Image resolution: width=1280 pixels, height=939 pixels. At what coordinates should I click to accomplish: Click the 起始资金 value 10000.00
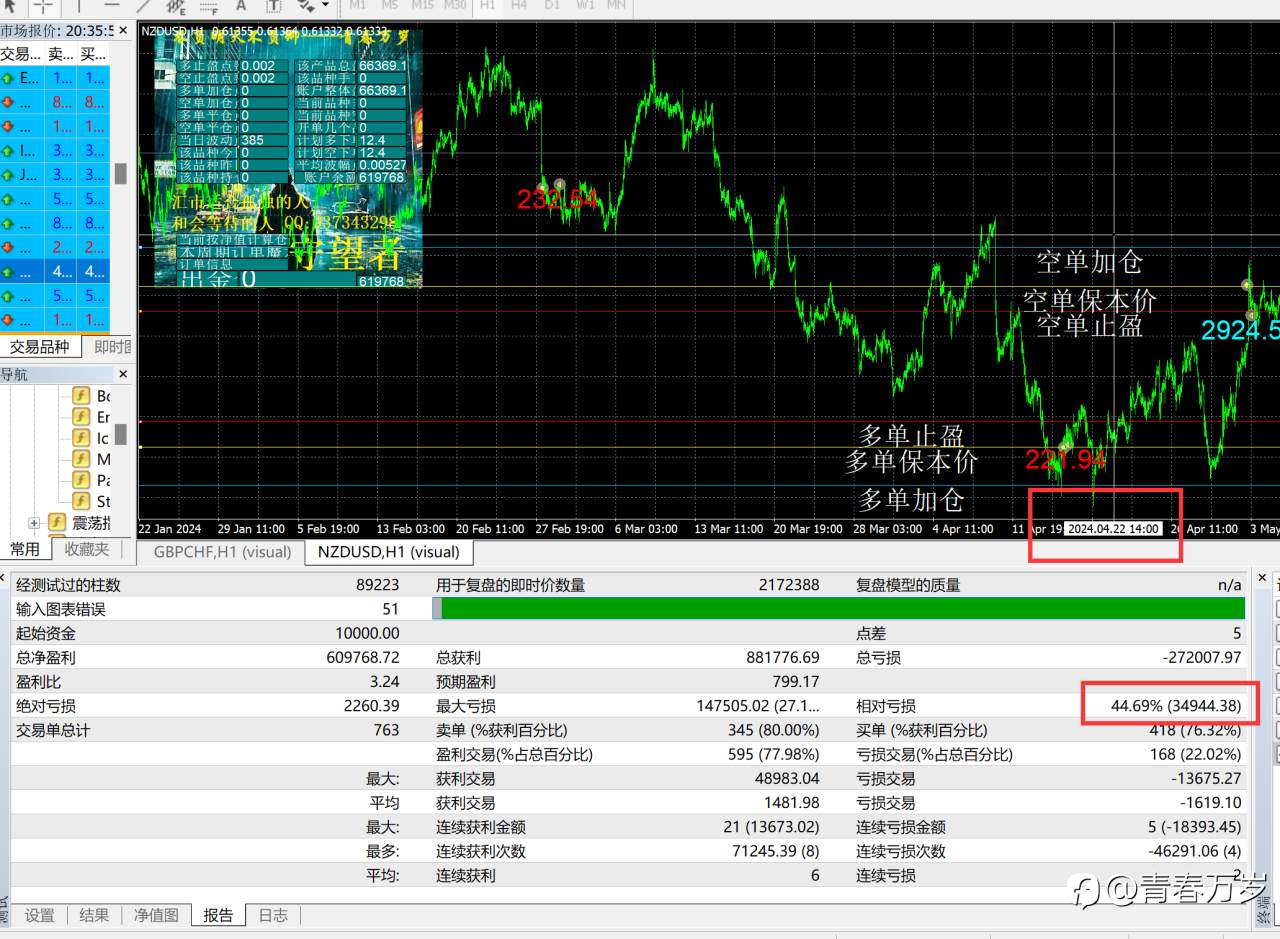pos(366,633)
